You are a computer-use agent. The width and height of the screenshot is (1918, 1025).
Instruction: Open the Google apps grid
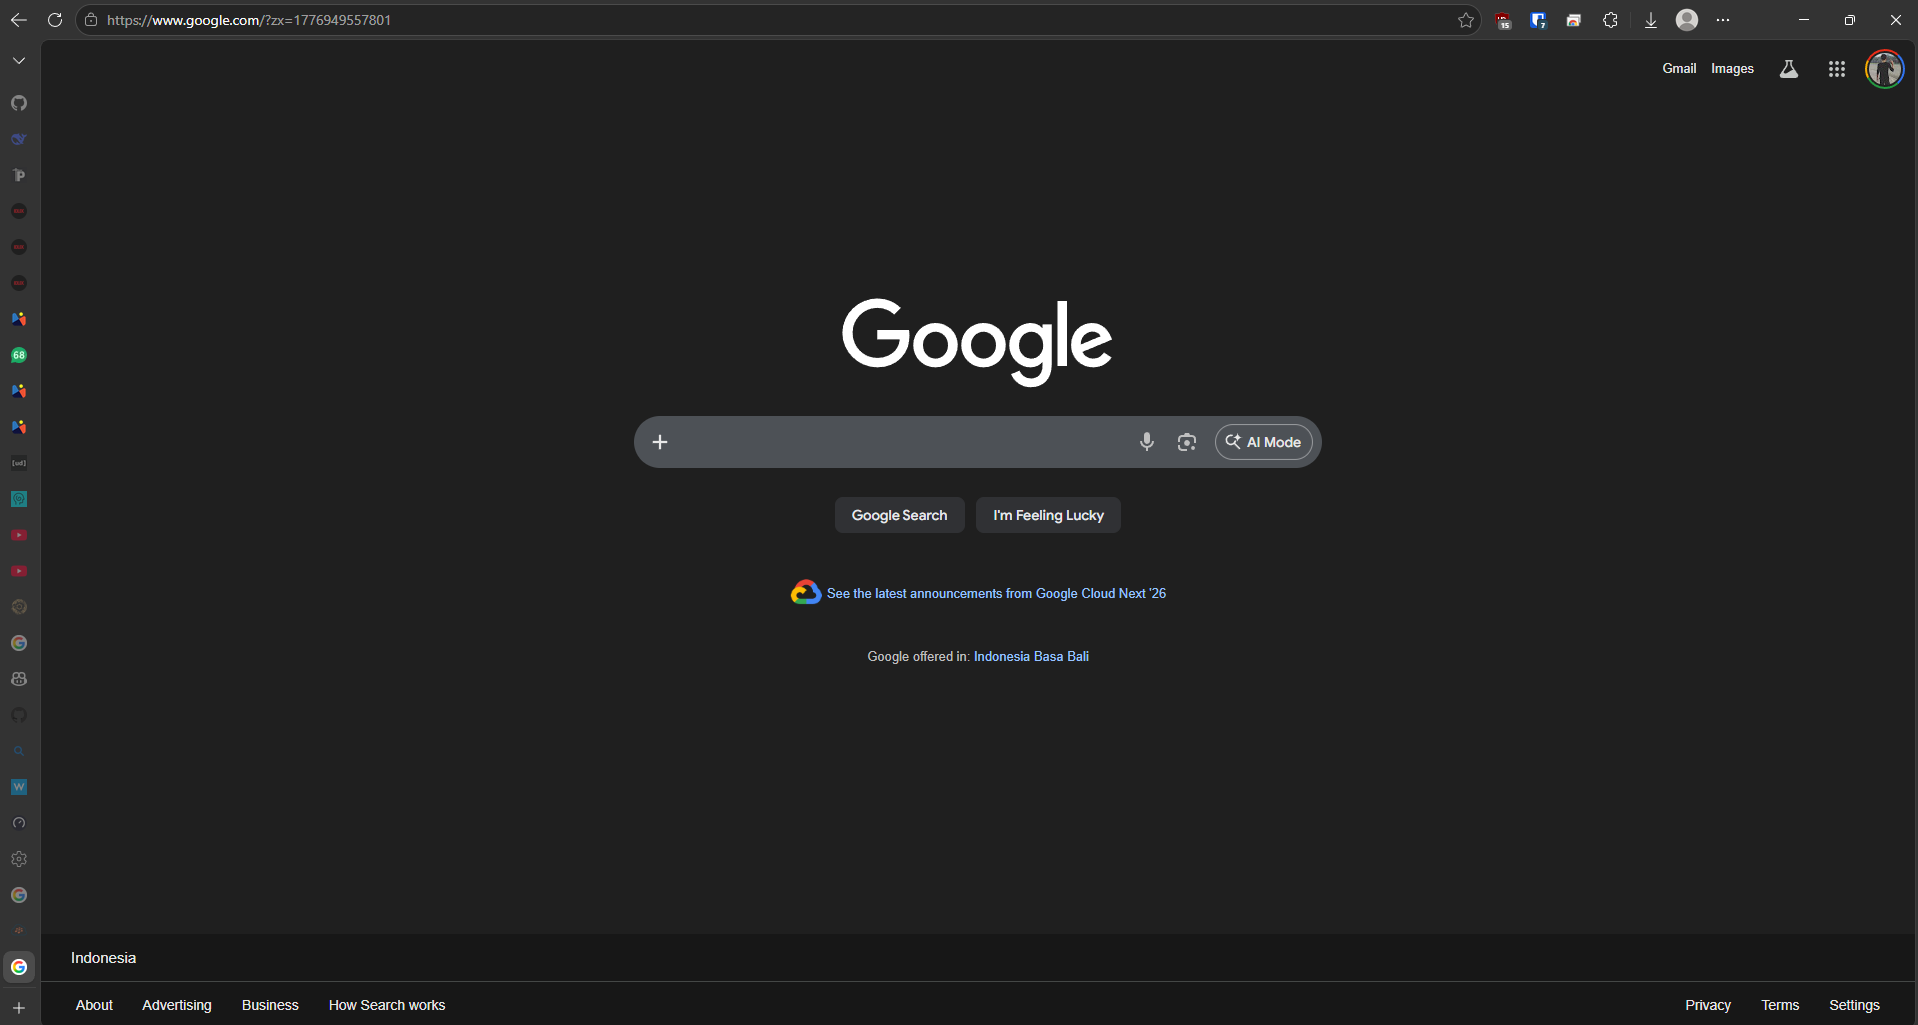coord(1837,68)
